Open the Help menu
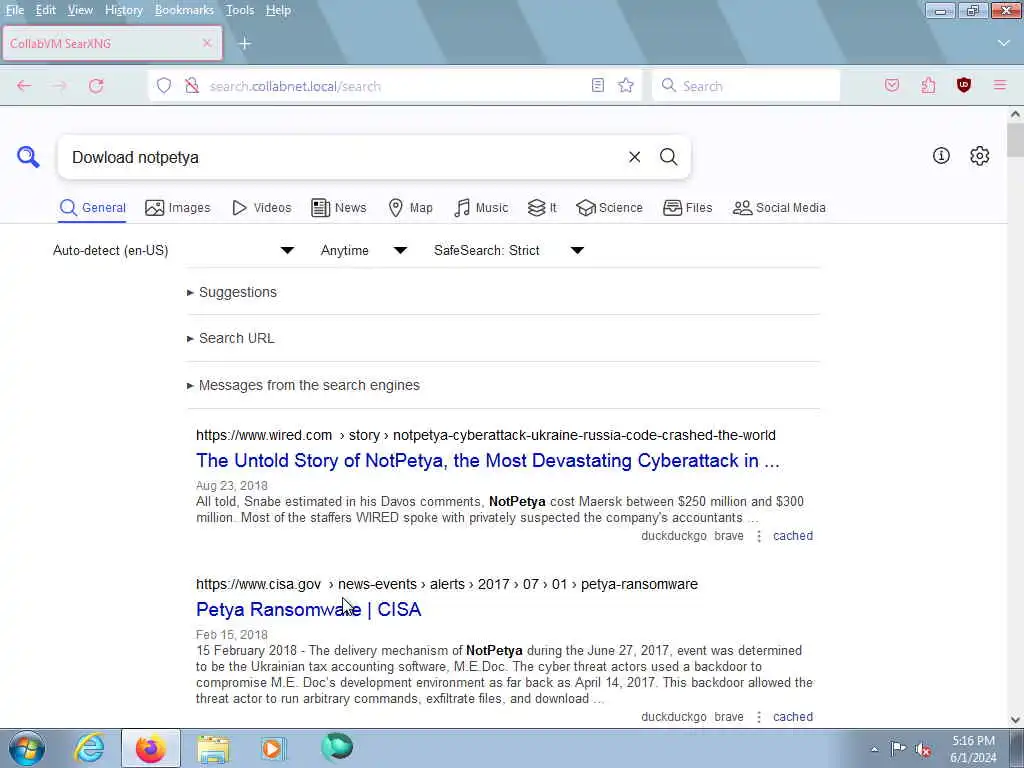Screen dimensions: 1024x768 pos(278,10)
